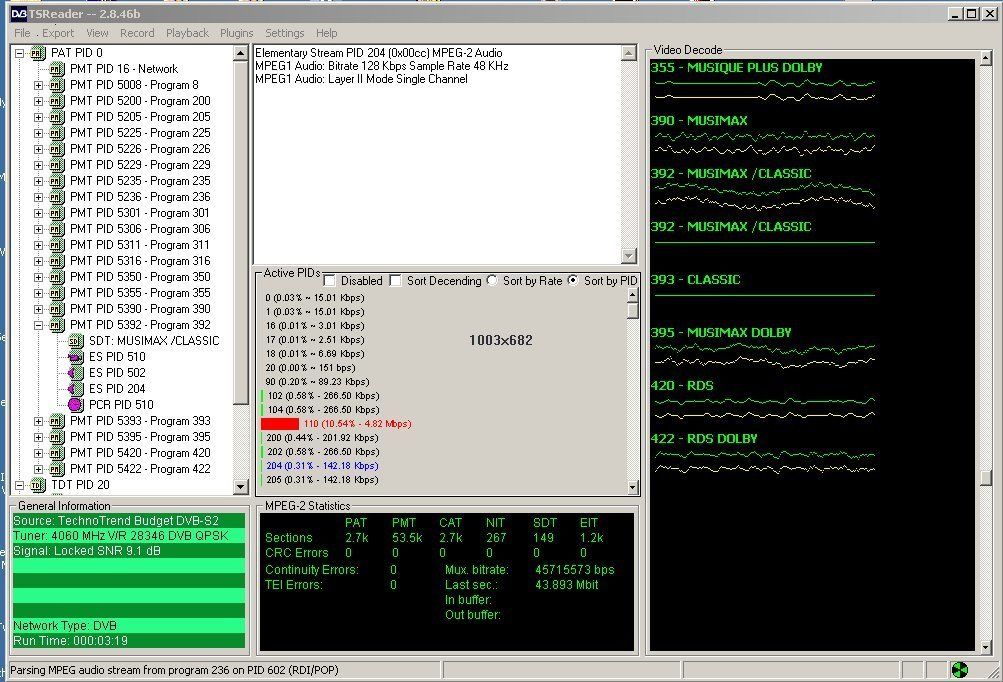Click the PMT icon next to Program 229

(57, 165)
